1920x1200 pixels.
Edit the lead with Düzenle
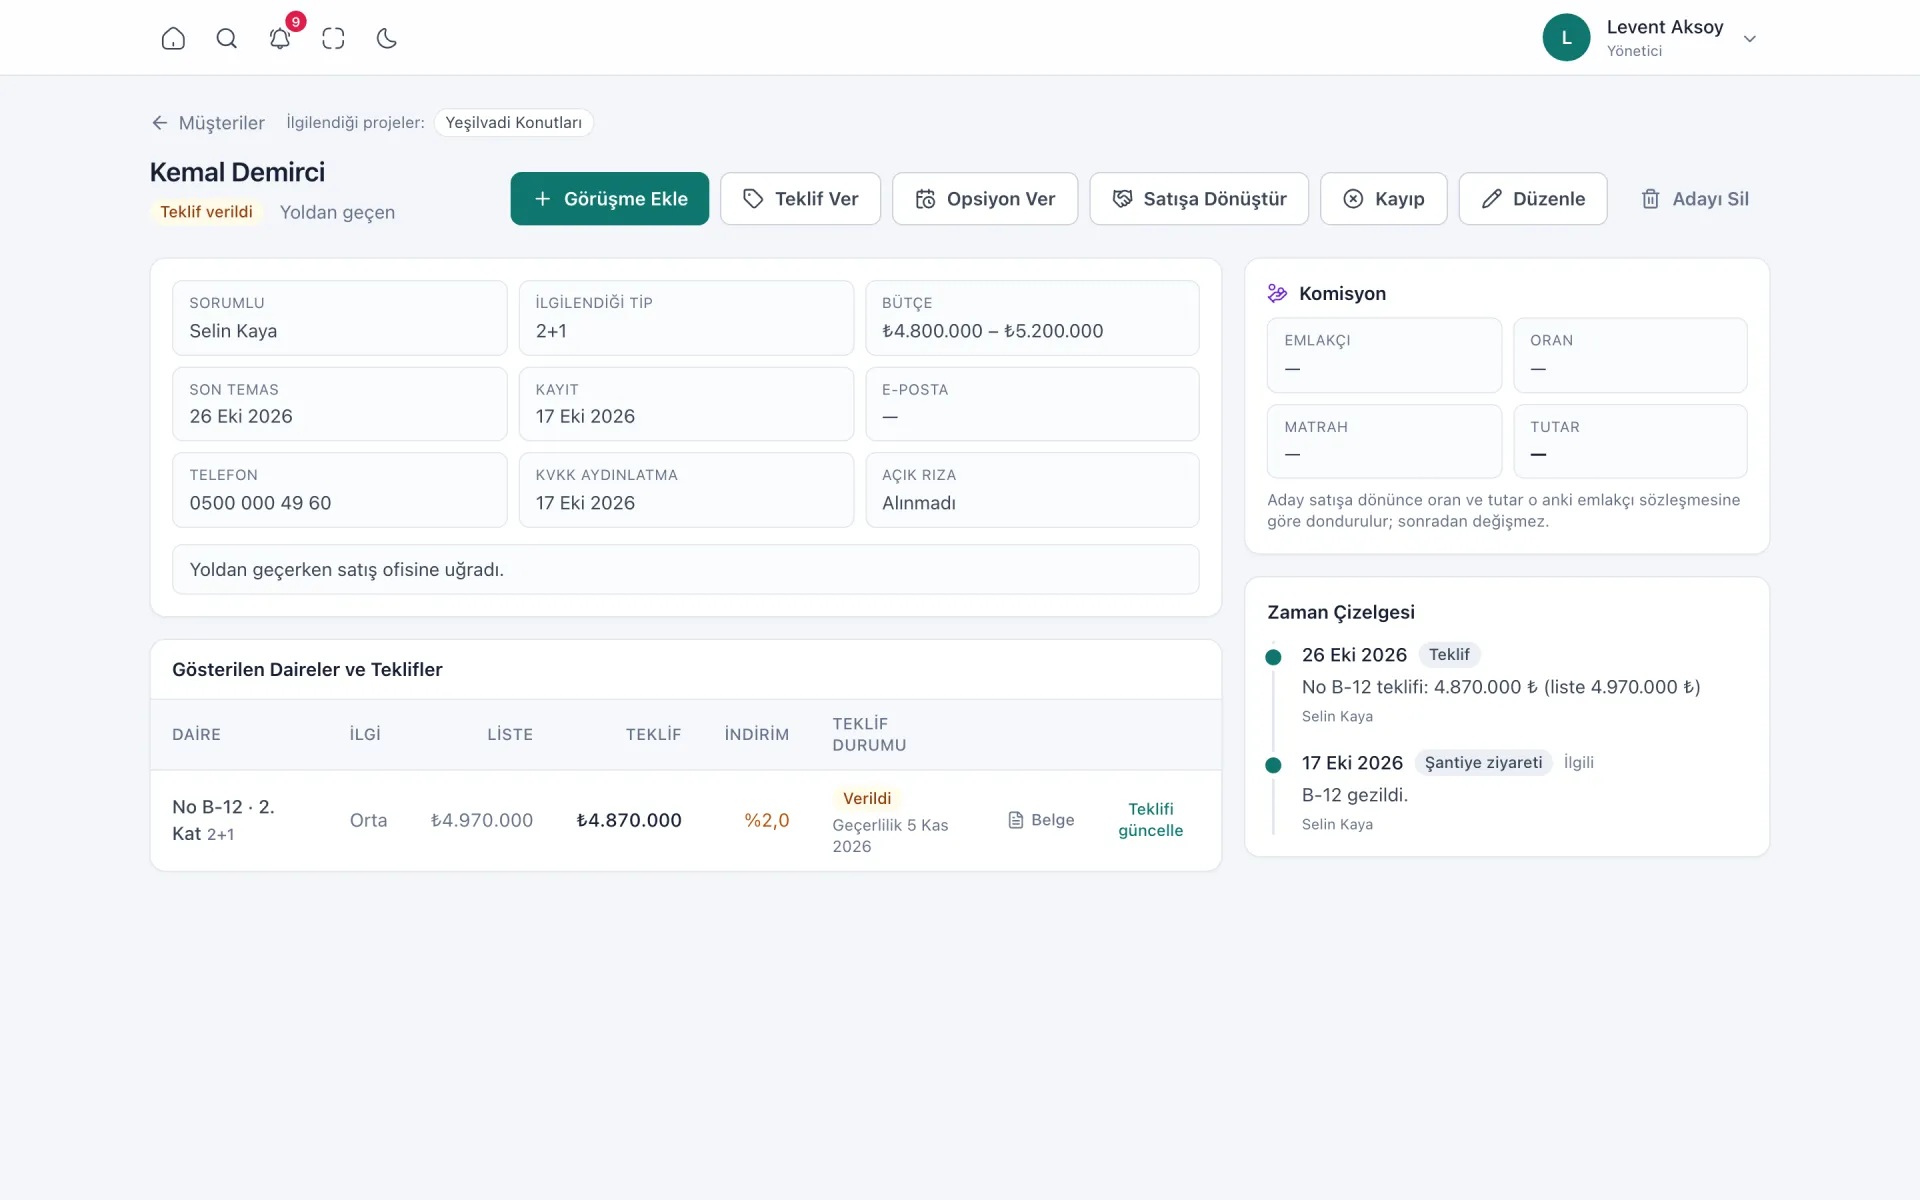click(x=1533, y=198)
